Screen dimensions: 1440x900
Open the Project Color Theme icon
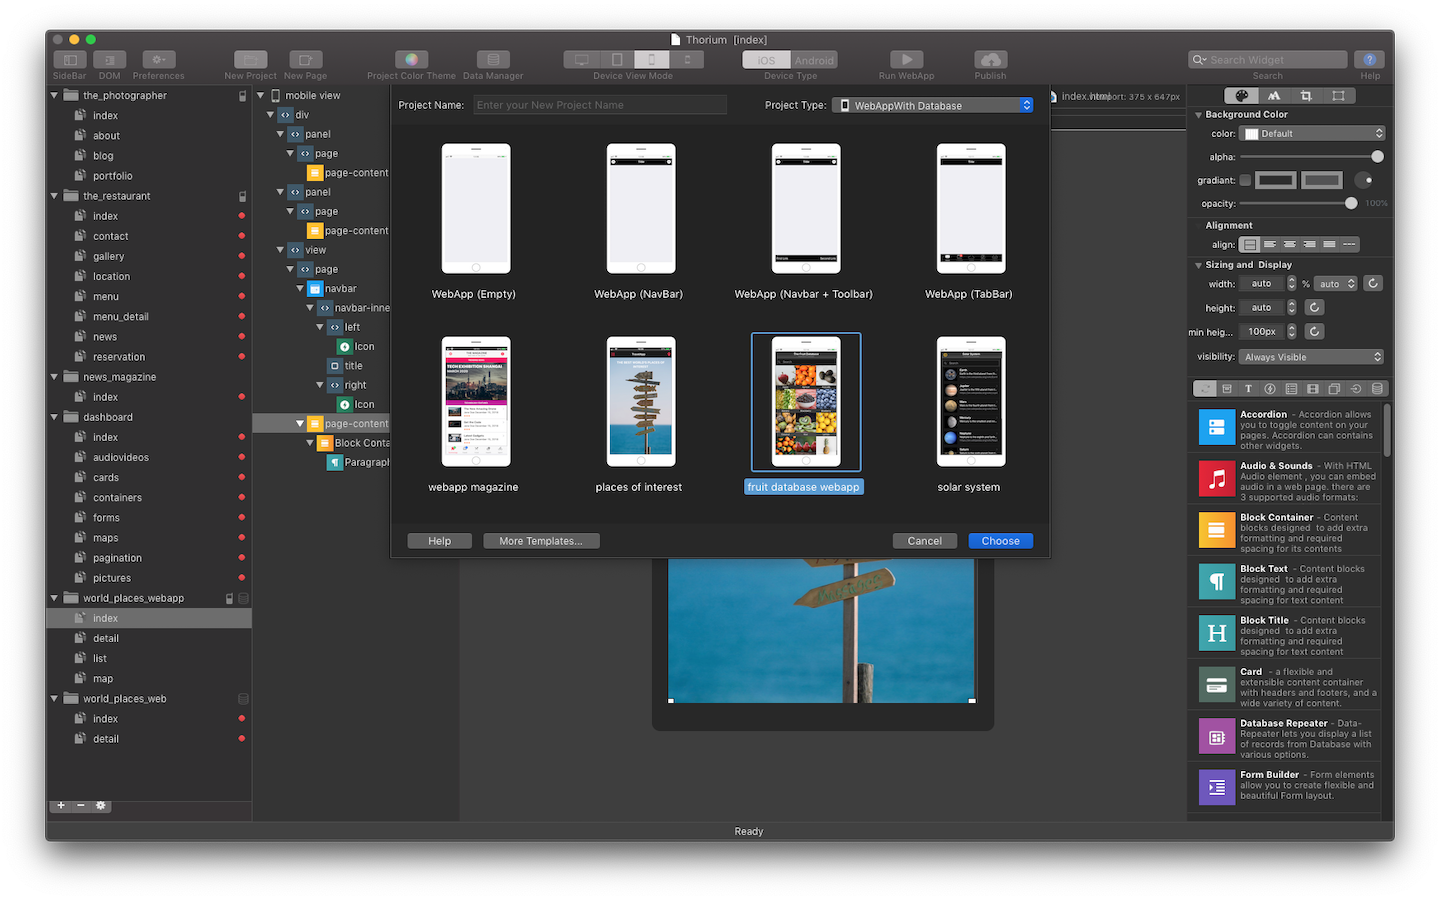(411, 60)
